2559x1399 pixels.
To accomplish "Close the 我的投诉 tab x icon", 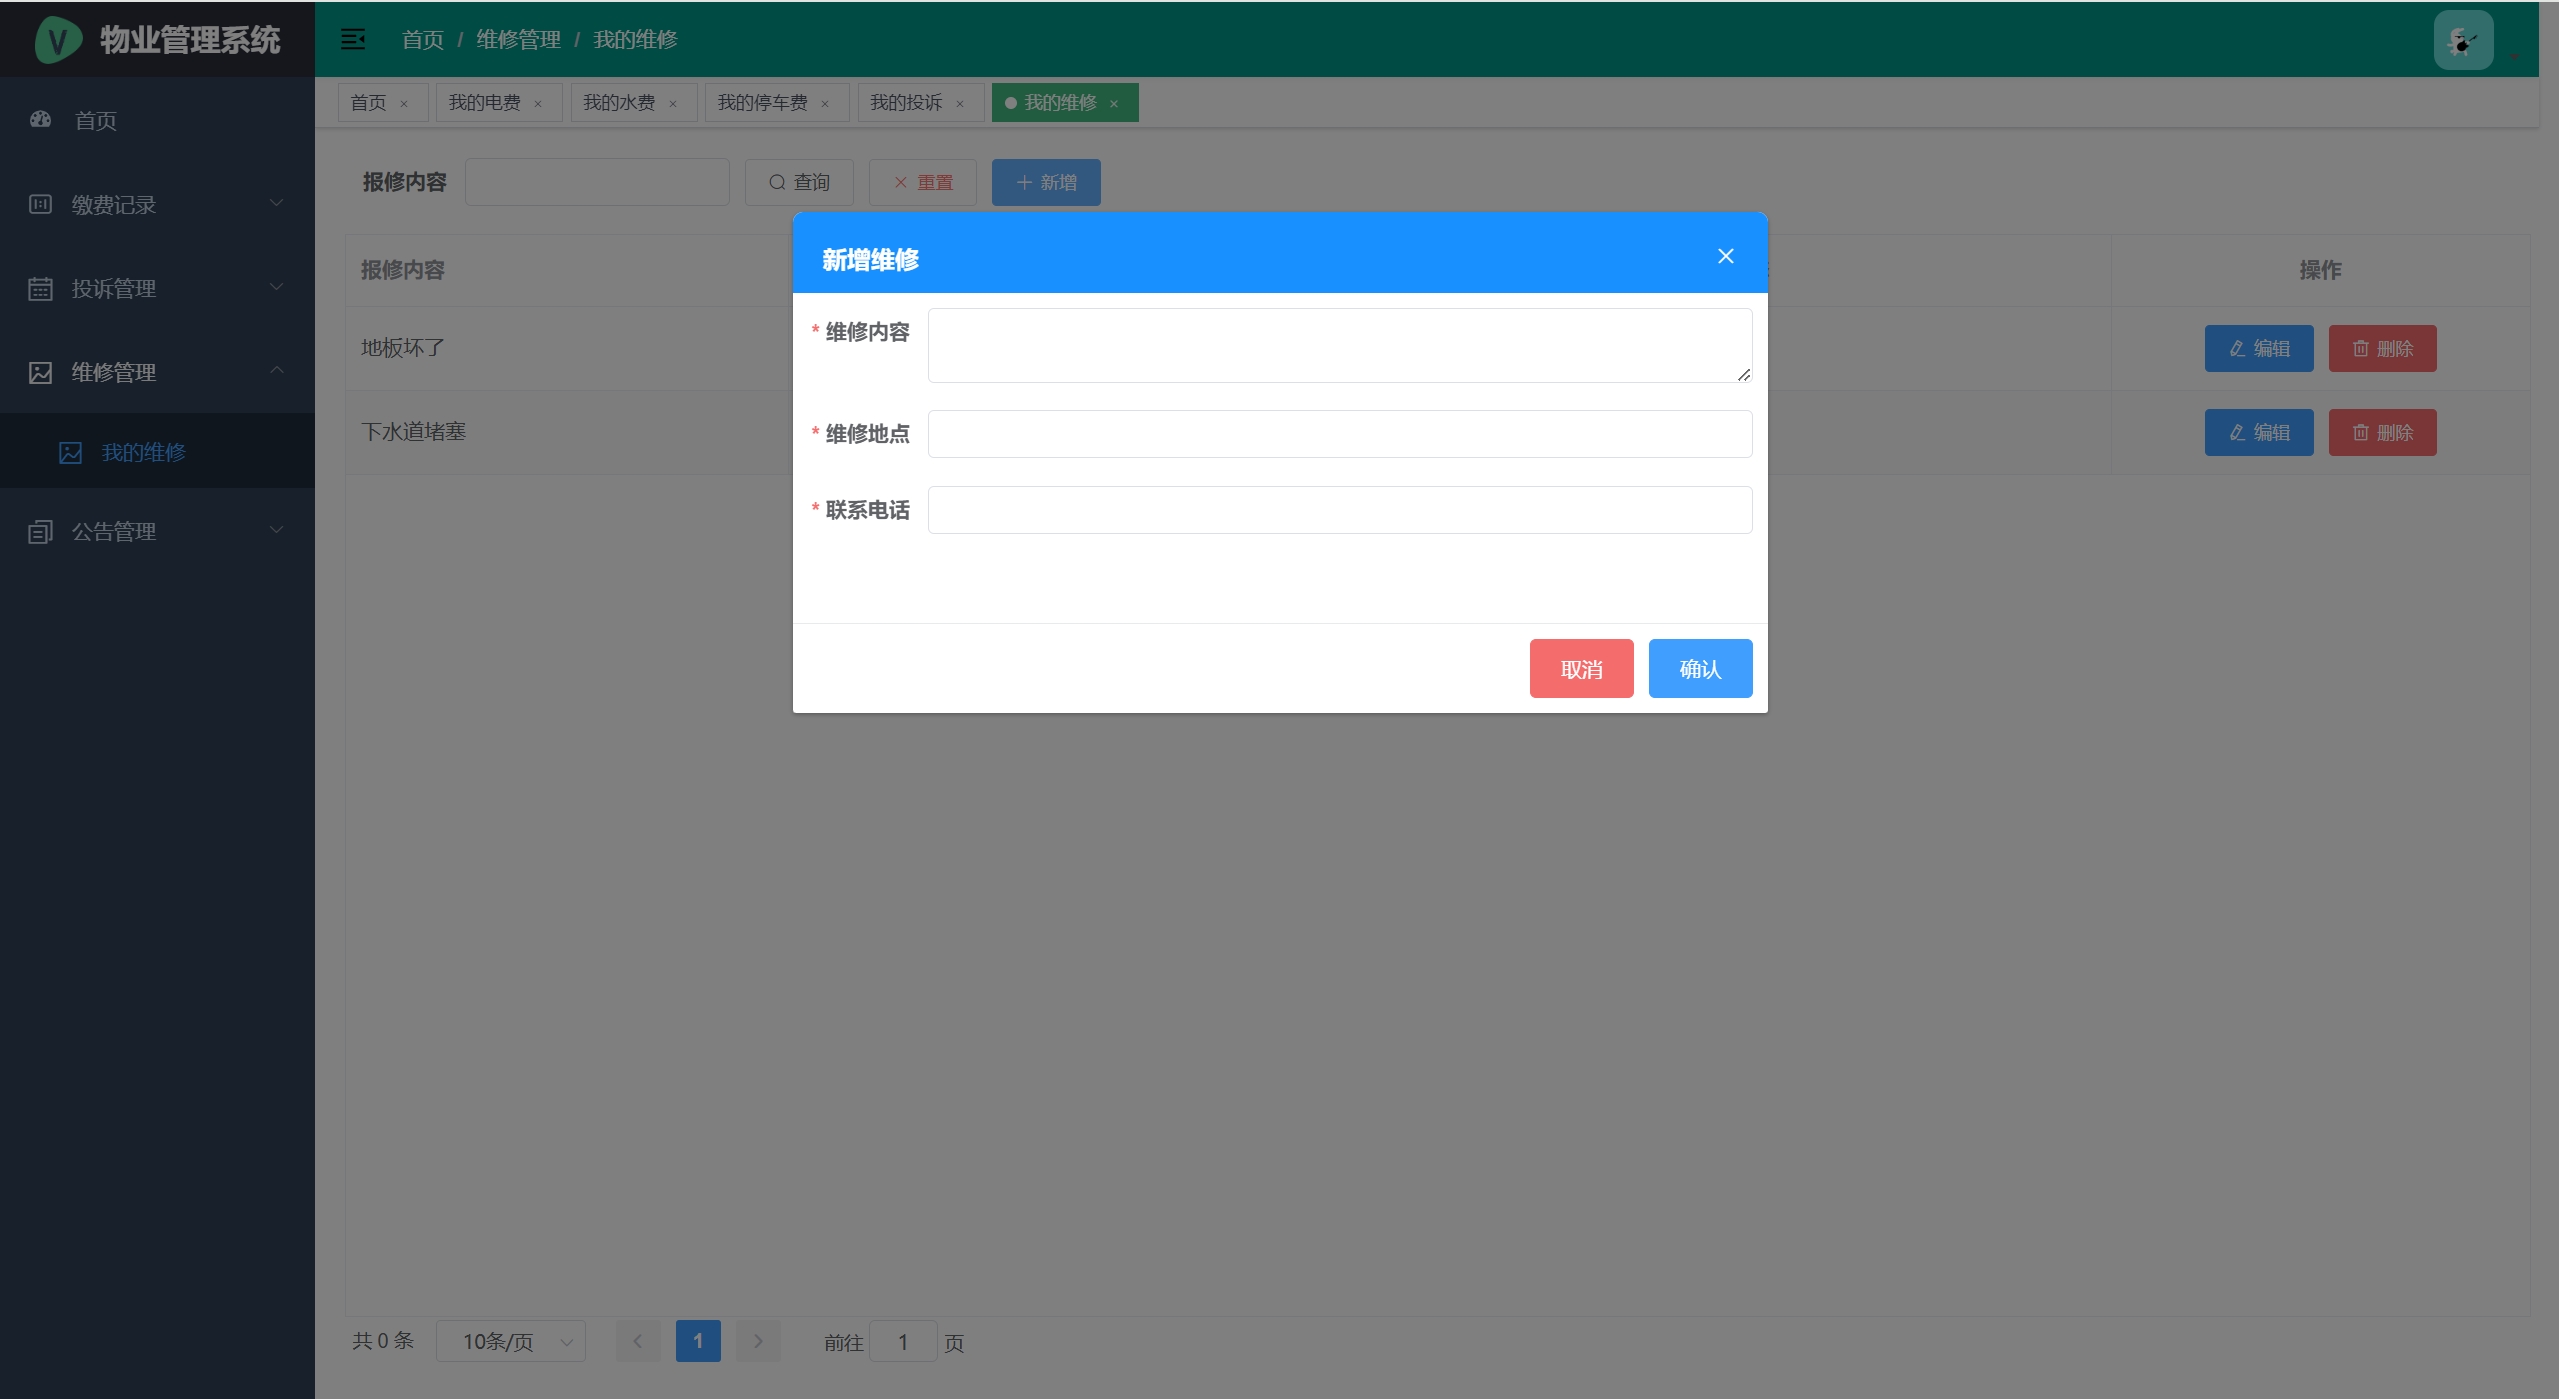I will point(960,104).
